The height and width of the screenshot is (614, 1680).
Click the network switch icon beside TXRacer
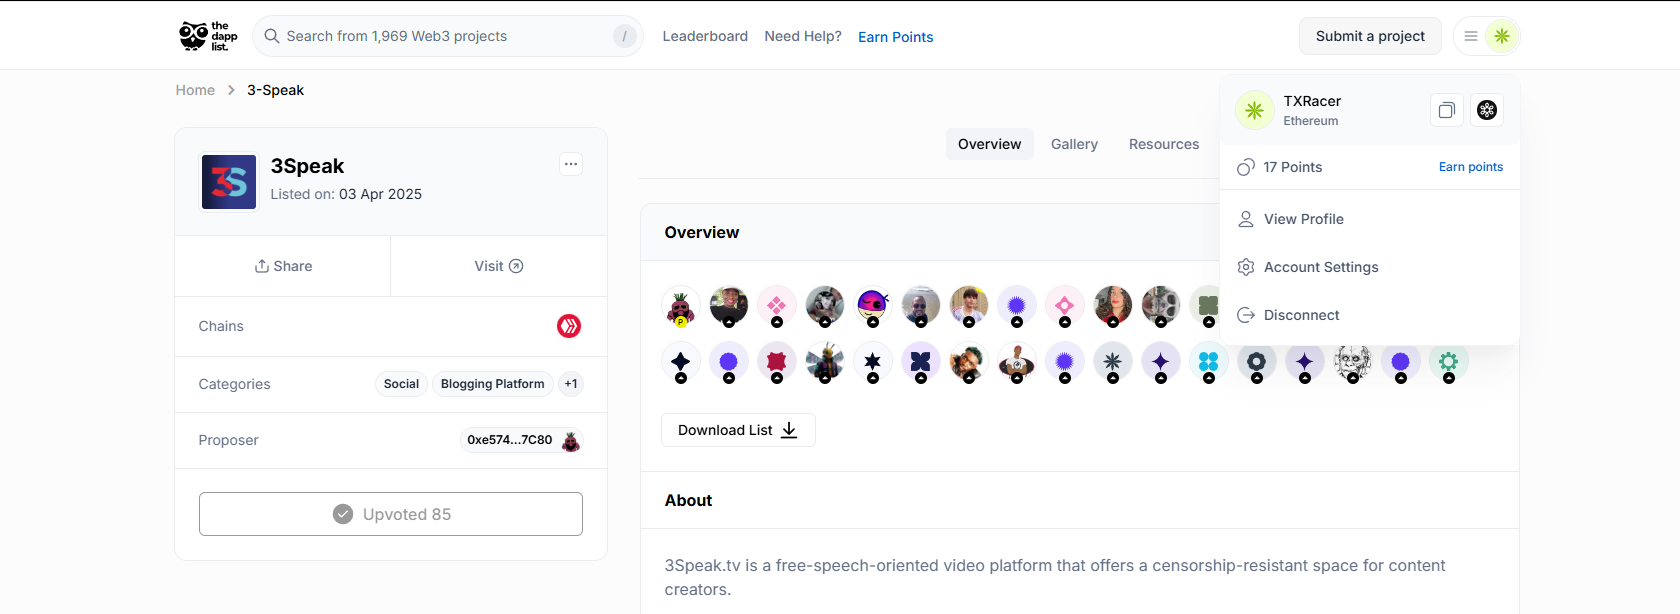click(1487, 110)
